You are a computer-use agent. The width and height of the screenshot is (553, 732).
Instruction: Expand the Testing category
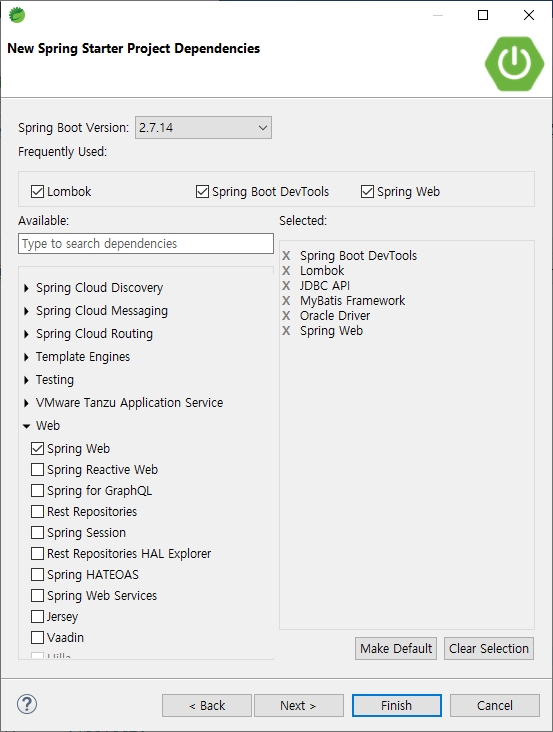[x=26, y=380]
